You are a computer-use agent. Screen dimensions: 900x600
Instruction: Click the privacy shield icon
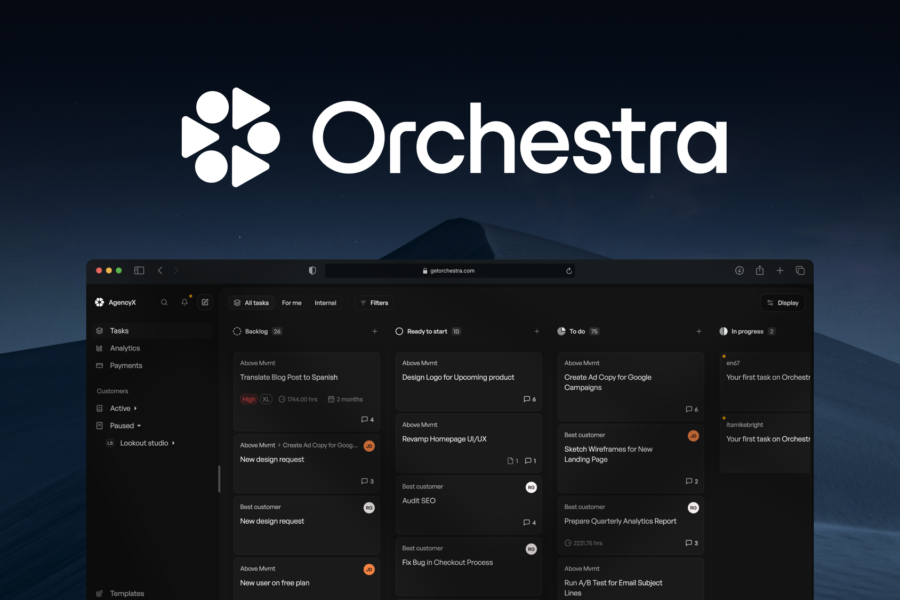point(312,270)
